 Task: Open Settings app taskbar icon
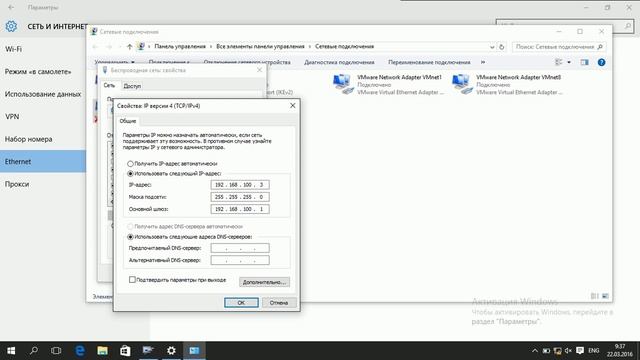(x=171, y=351)
